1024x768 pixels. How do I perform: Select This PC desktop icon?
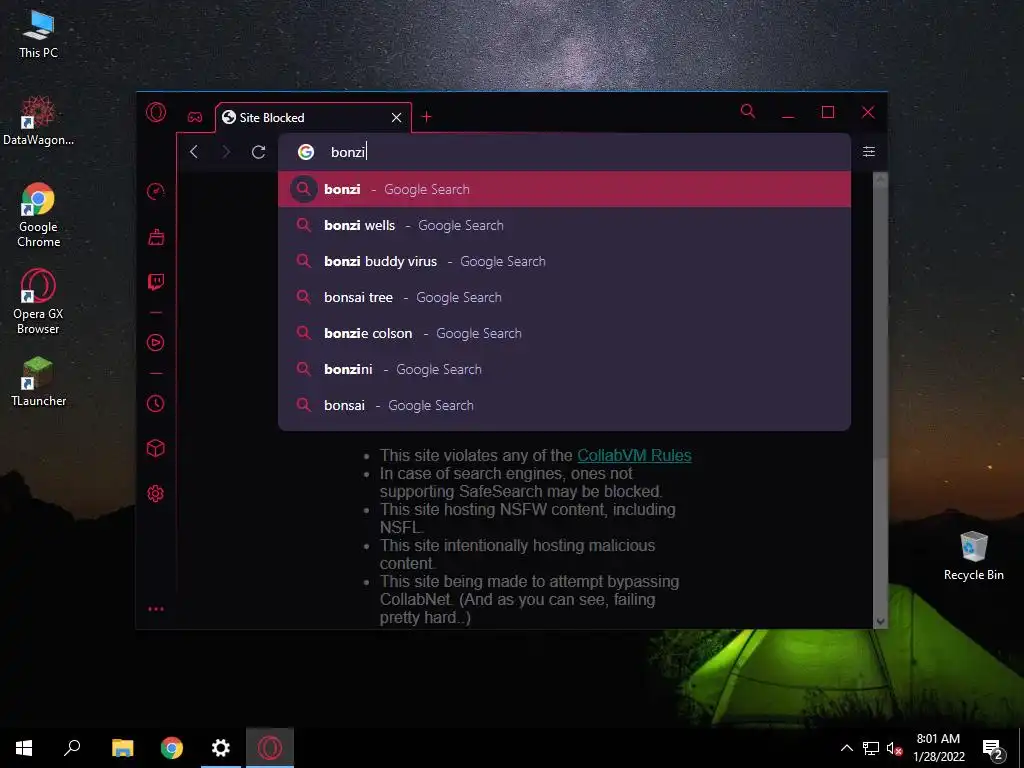point(38,35)
